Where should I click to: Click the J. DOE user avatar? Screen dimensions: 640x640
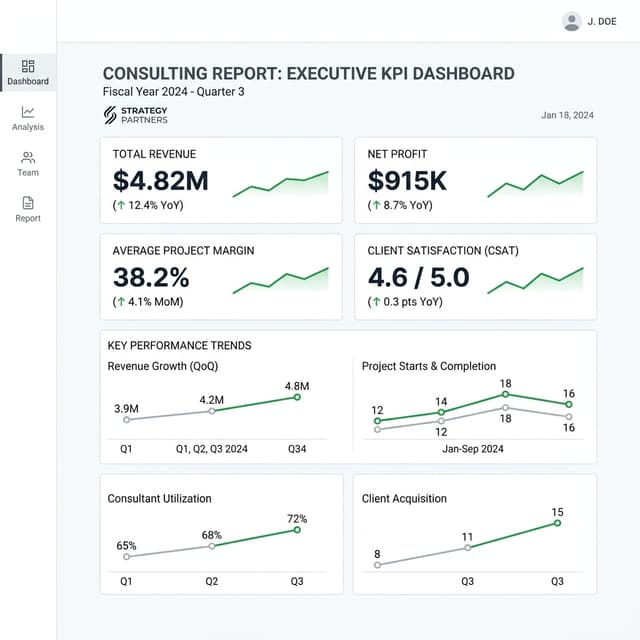pos(571,21)
